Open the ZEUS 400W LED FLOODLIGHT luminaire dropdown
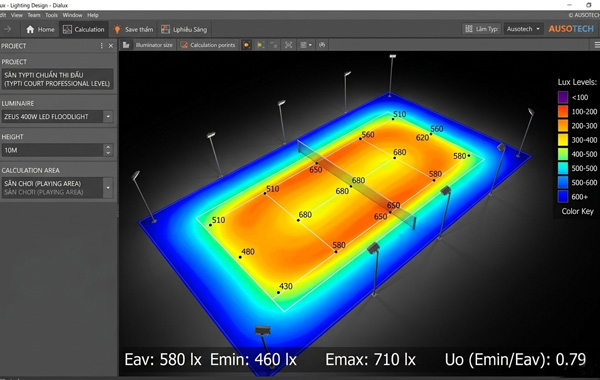This screenshot has width=600, height=380. click(x=108, y=116)
